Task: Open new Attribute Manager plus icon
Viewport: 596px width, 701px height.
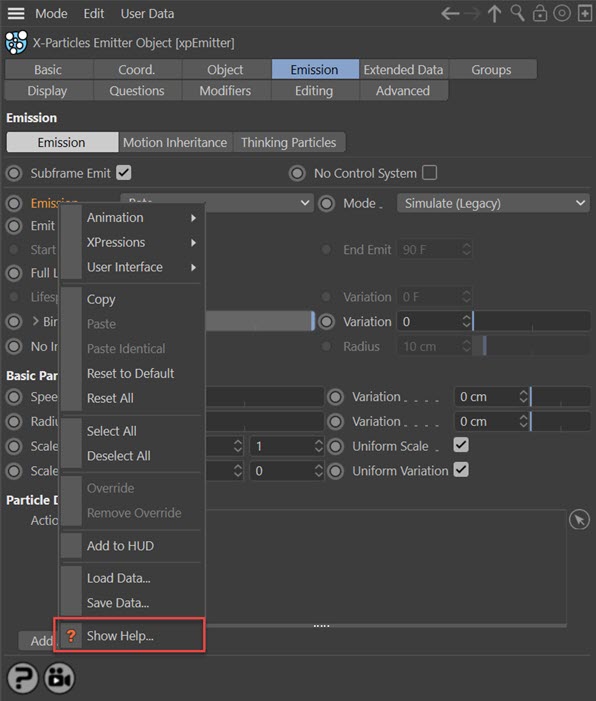Action: (x=584, y=13)
